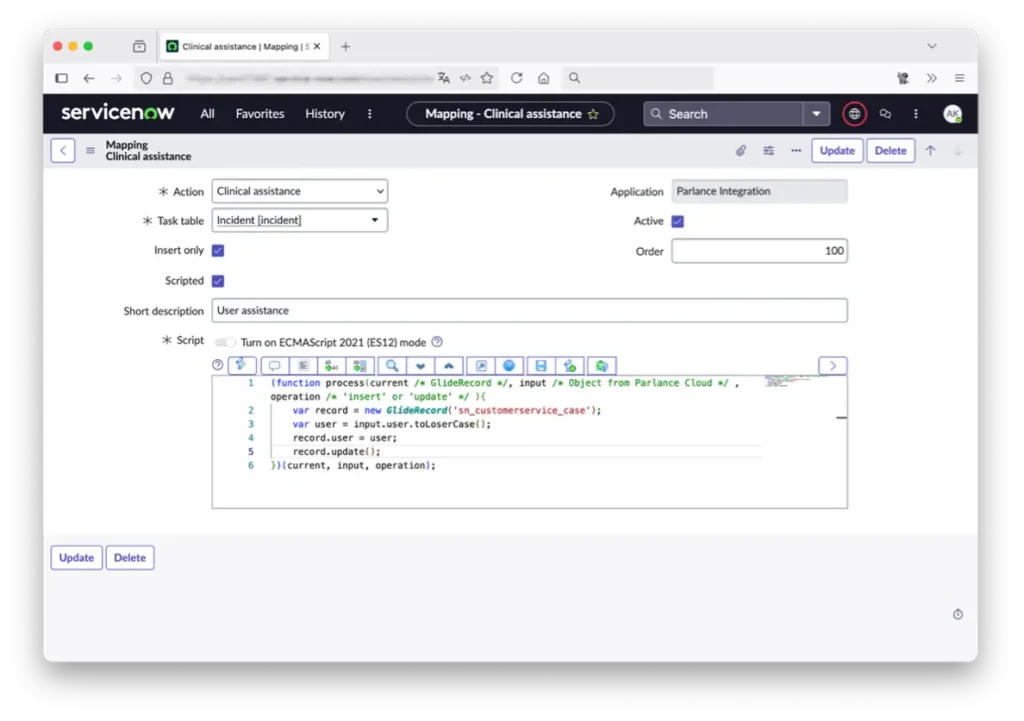
Task: Click the top-right Update button
Action: click(837, 151)
